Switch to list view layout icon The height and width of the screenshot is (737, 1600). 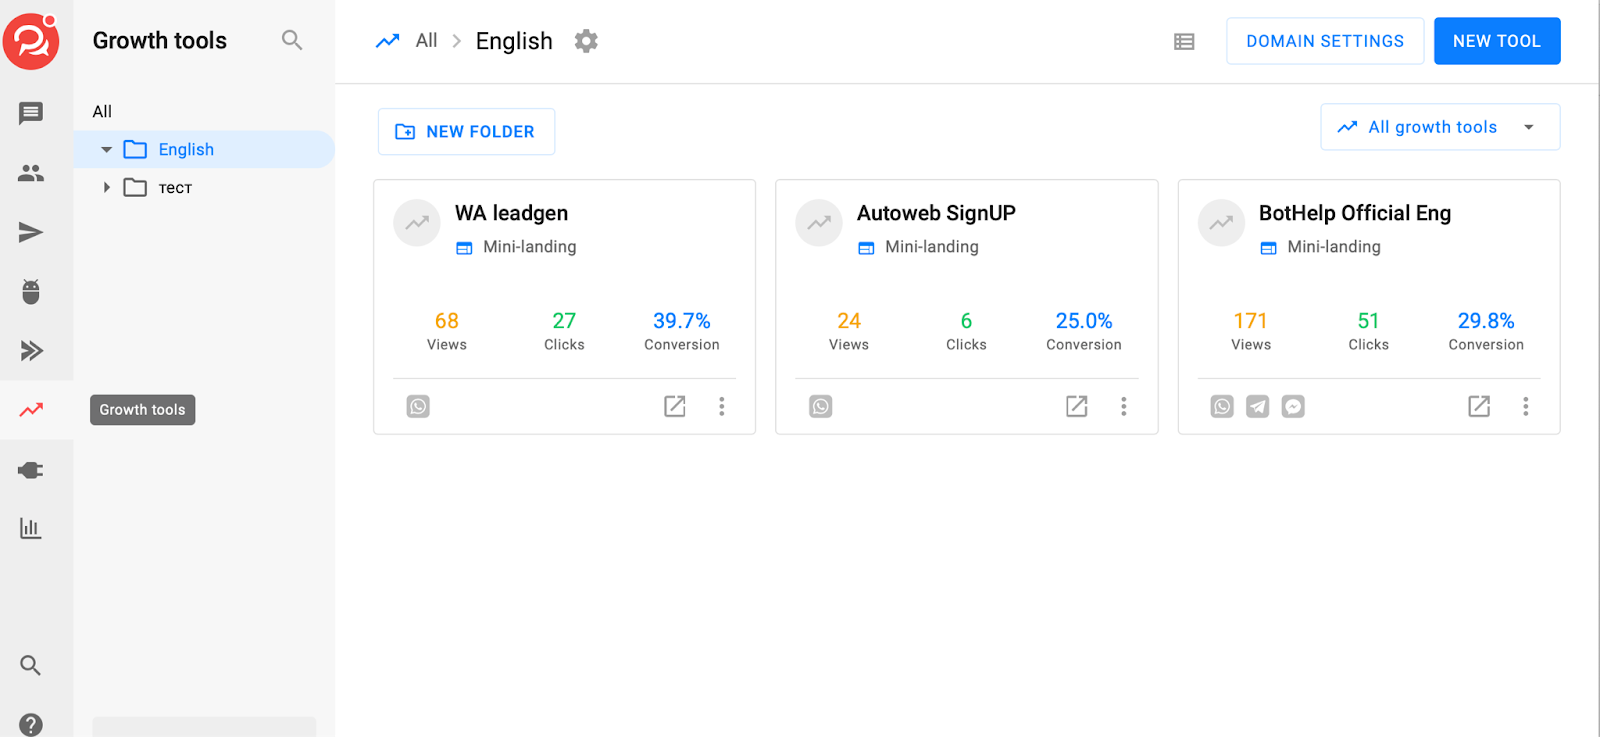tap(1184, 42)
